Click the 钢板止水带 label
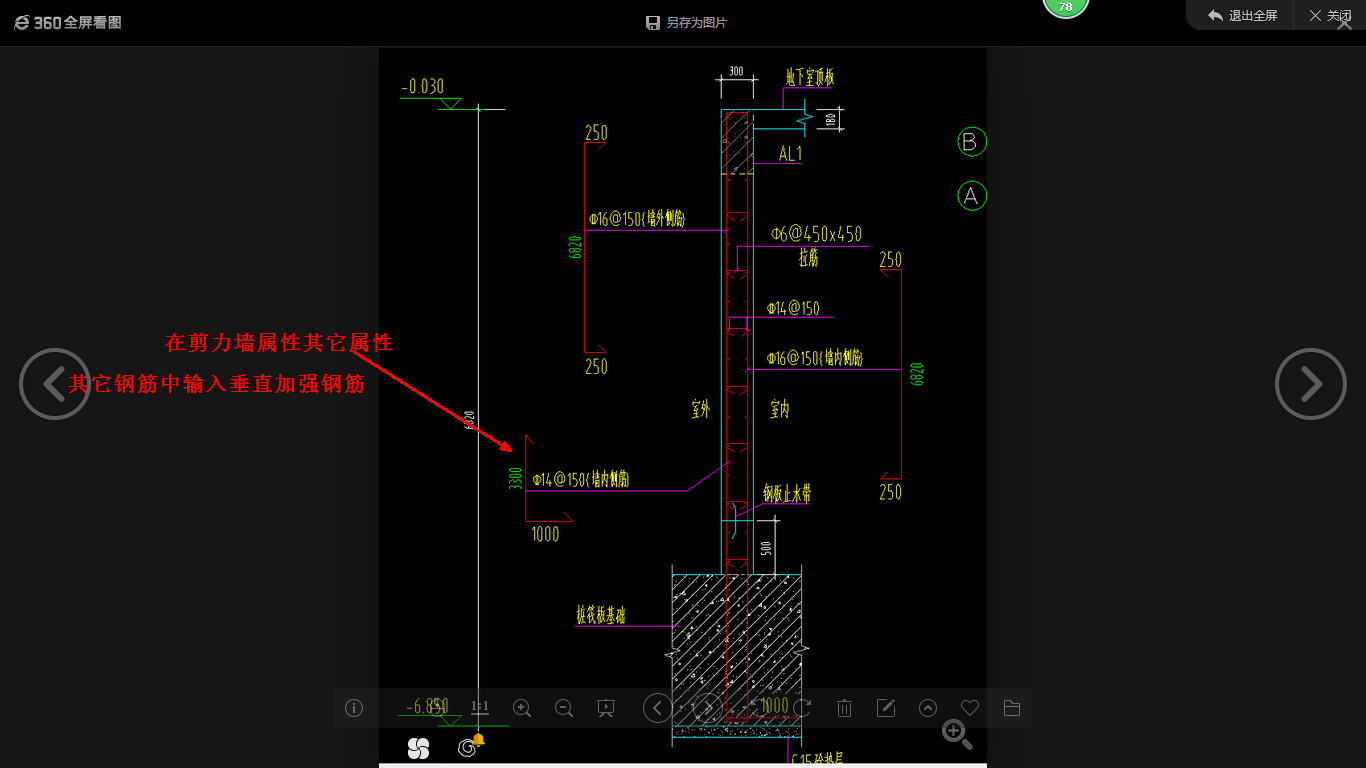Screen dimensions: 1366x768 787,493
